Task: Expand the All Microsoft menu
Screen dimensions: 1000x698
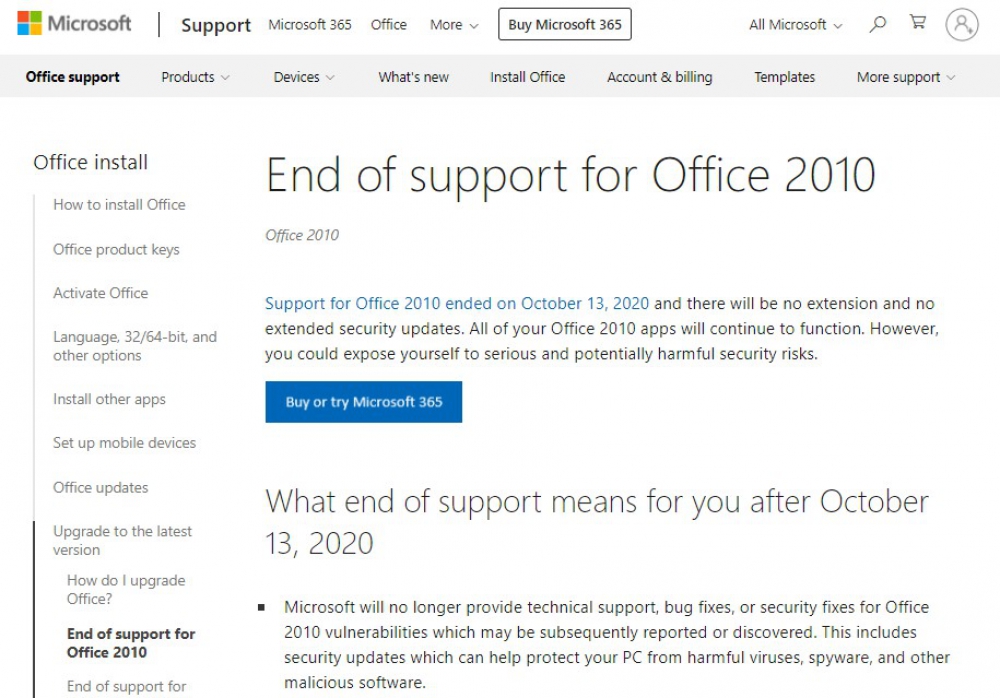Action: point(795,25)
